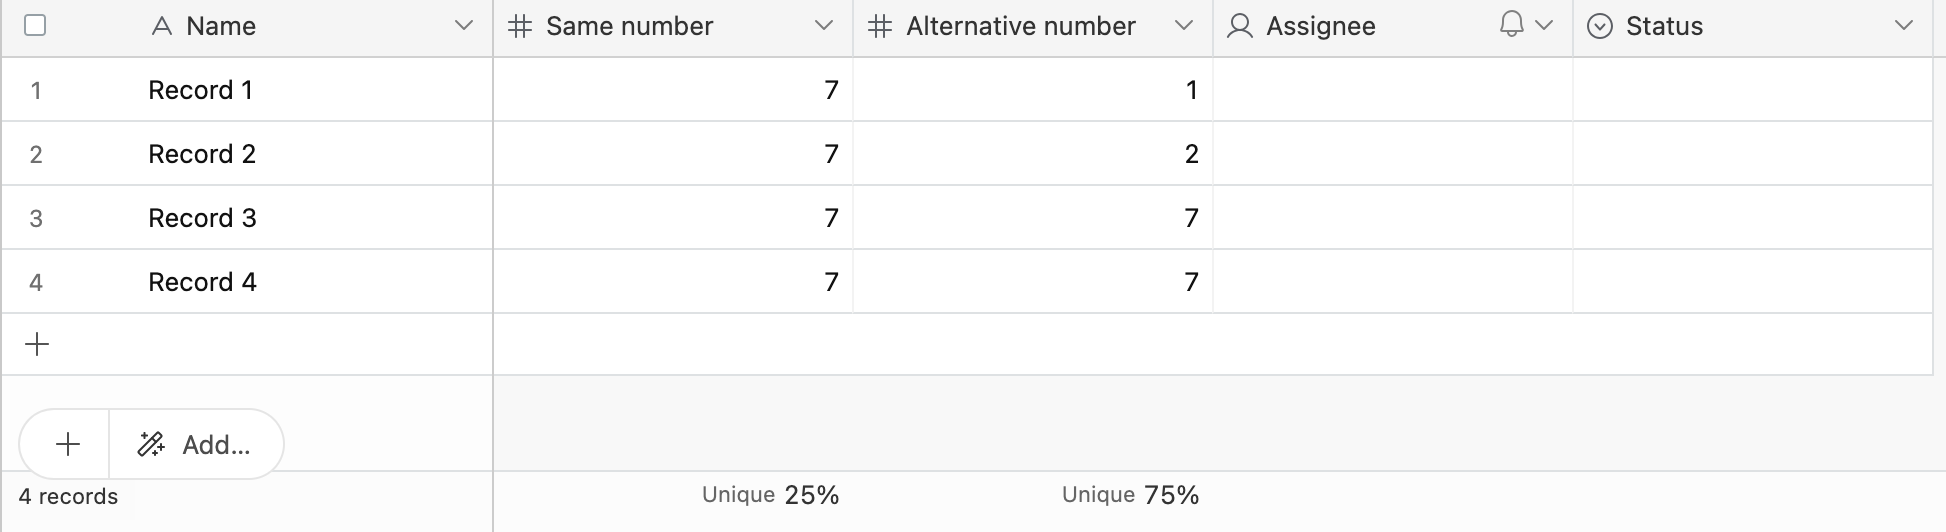Image resolution: width=1946 pixels, height=532 pixels.
Task: Open the Same number column dropdown
Action: point(823,26)
